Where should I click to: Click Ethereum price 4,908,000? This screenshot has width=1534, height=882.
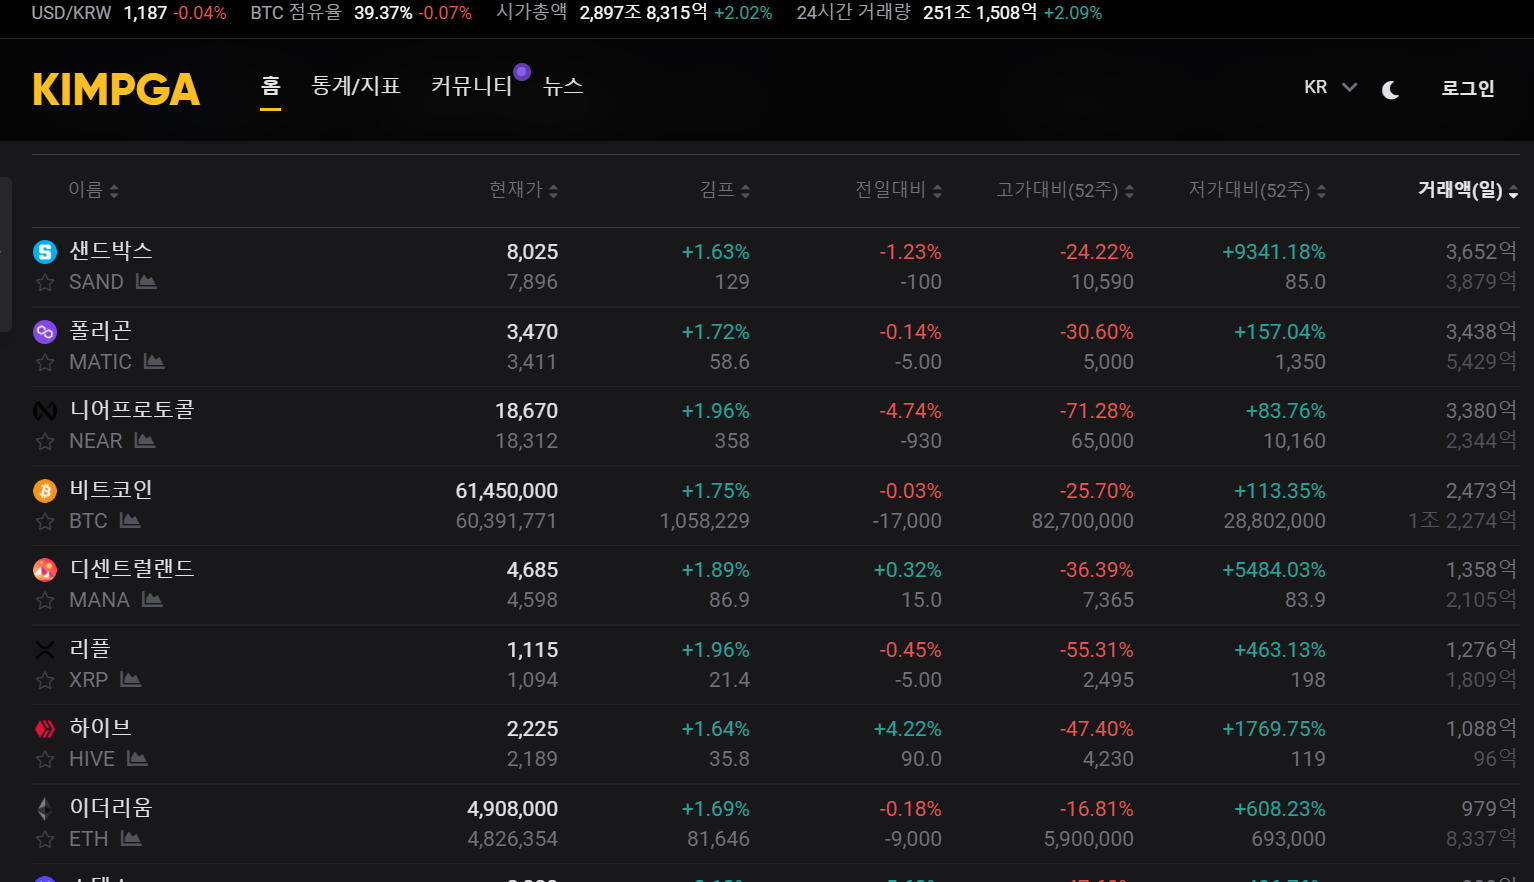point(513,809)
